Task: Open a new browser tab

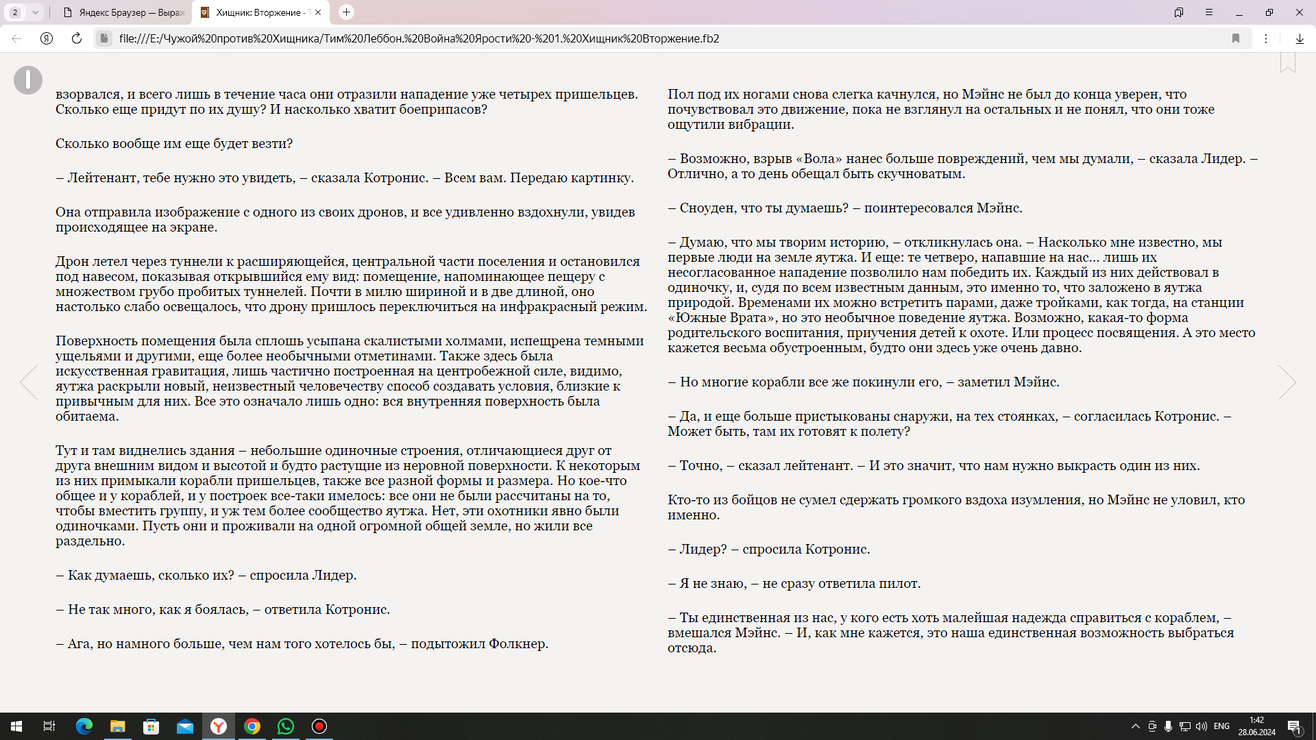Action: click(x=346, y=12)
